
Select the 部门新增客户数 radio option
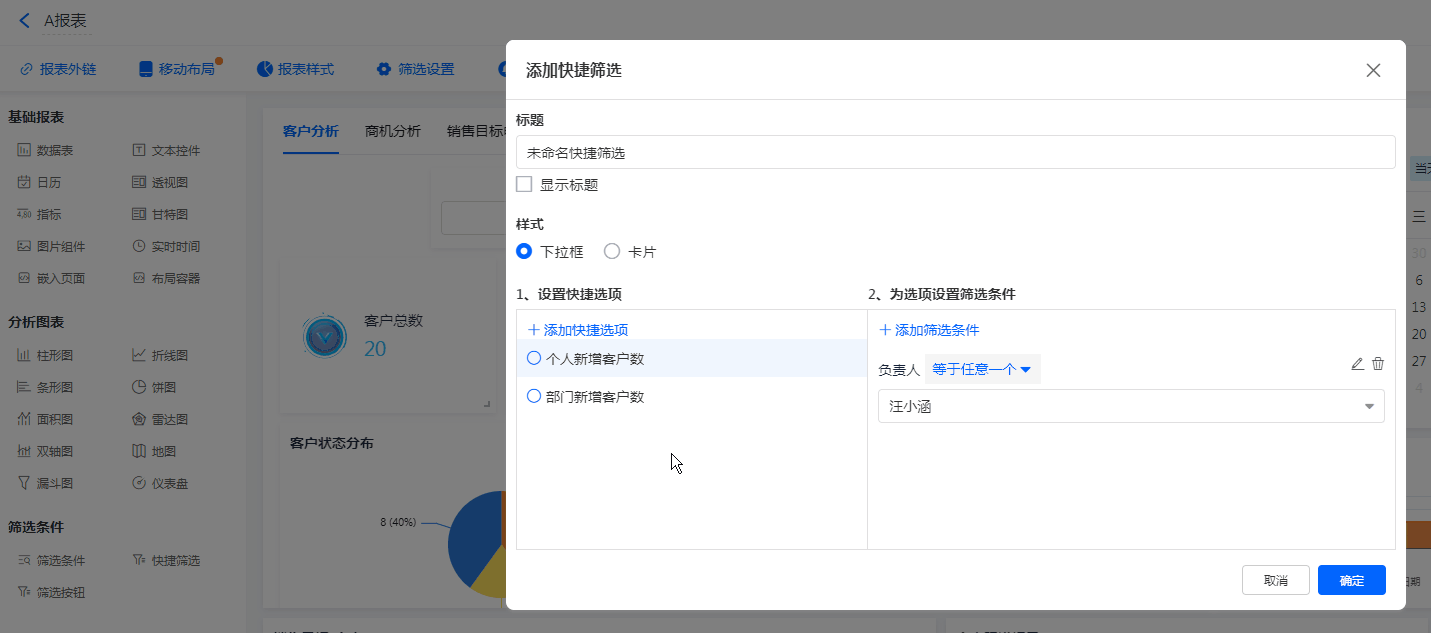click(534, 396)
